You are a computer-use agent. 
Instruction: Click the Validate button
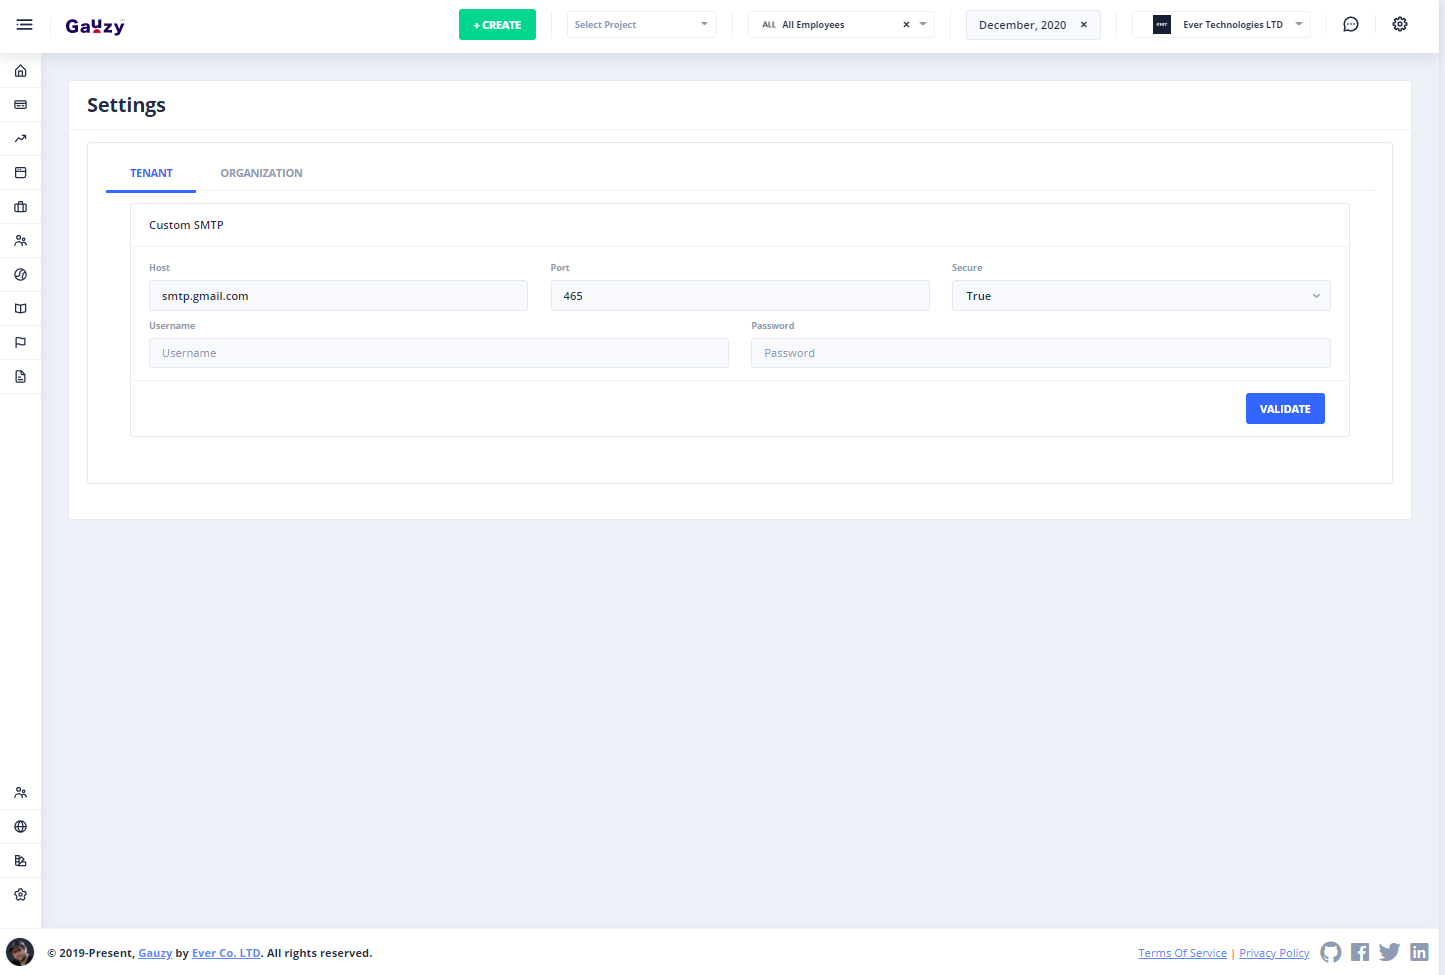coord(1284,409)
